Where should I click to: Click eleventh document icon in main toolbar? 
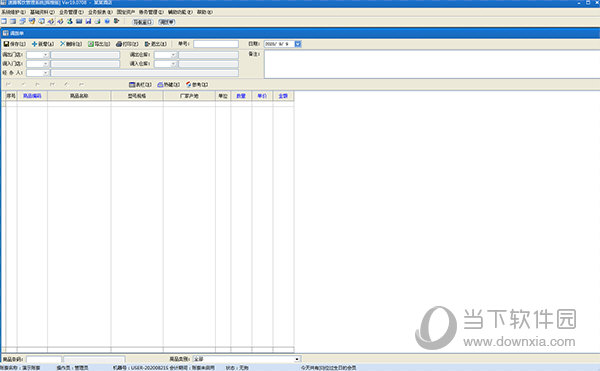tap(98, 21)
